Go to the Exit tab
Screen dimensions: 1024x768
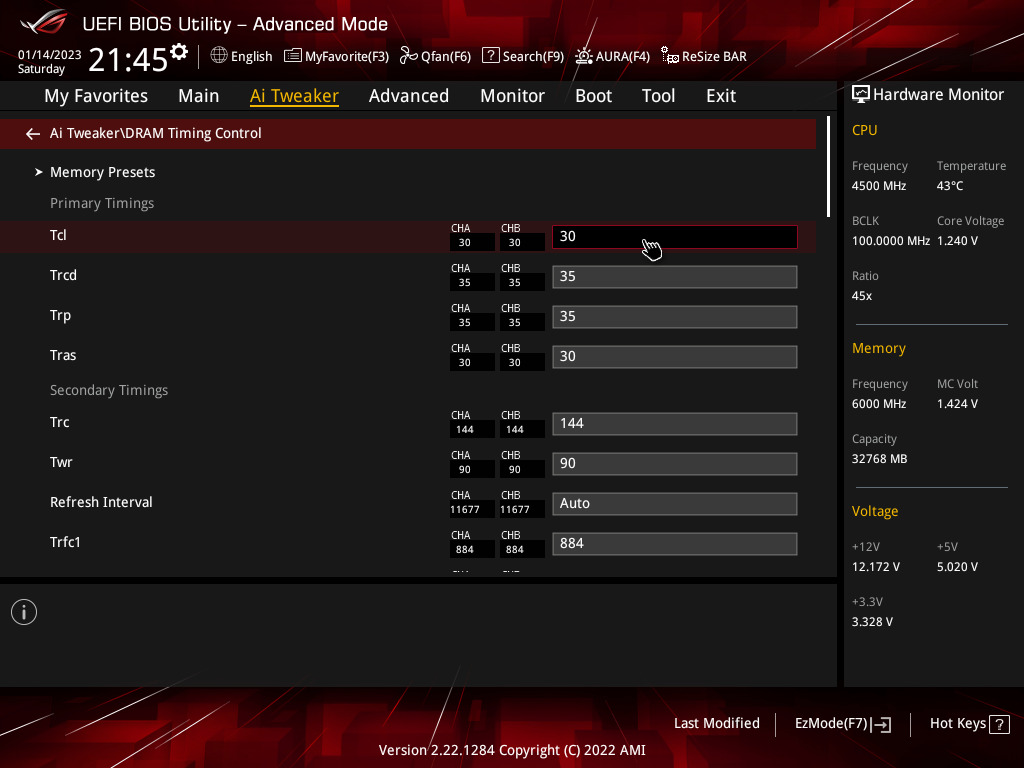721,96
